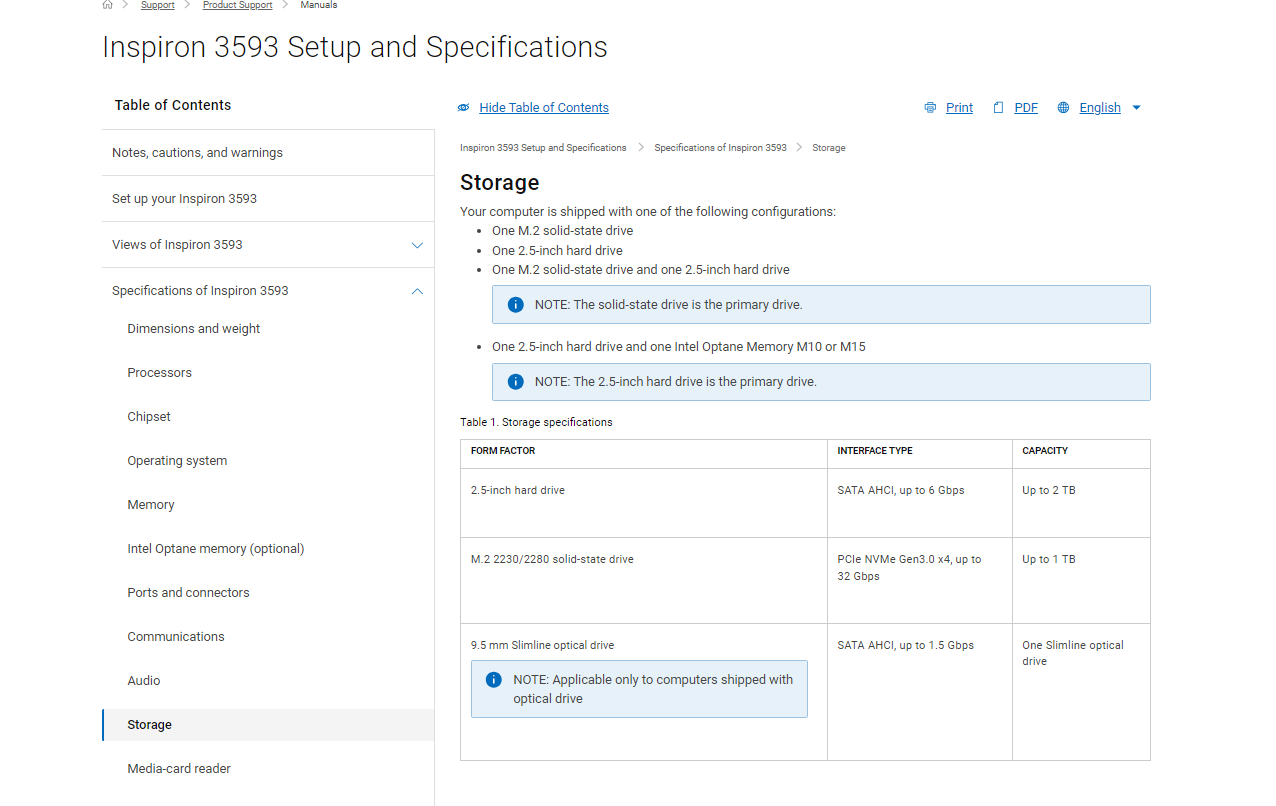Click the home icon in the breadcrumb
The image size is (1276, 806).
coord(108,5)
